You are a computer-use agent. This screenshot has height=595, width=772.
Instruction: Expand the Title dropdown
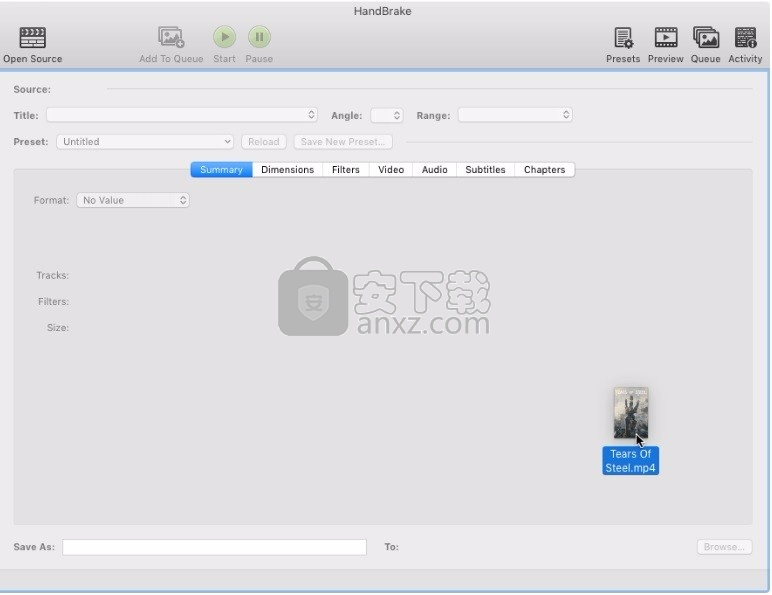182,115
